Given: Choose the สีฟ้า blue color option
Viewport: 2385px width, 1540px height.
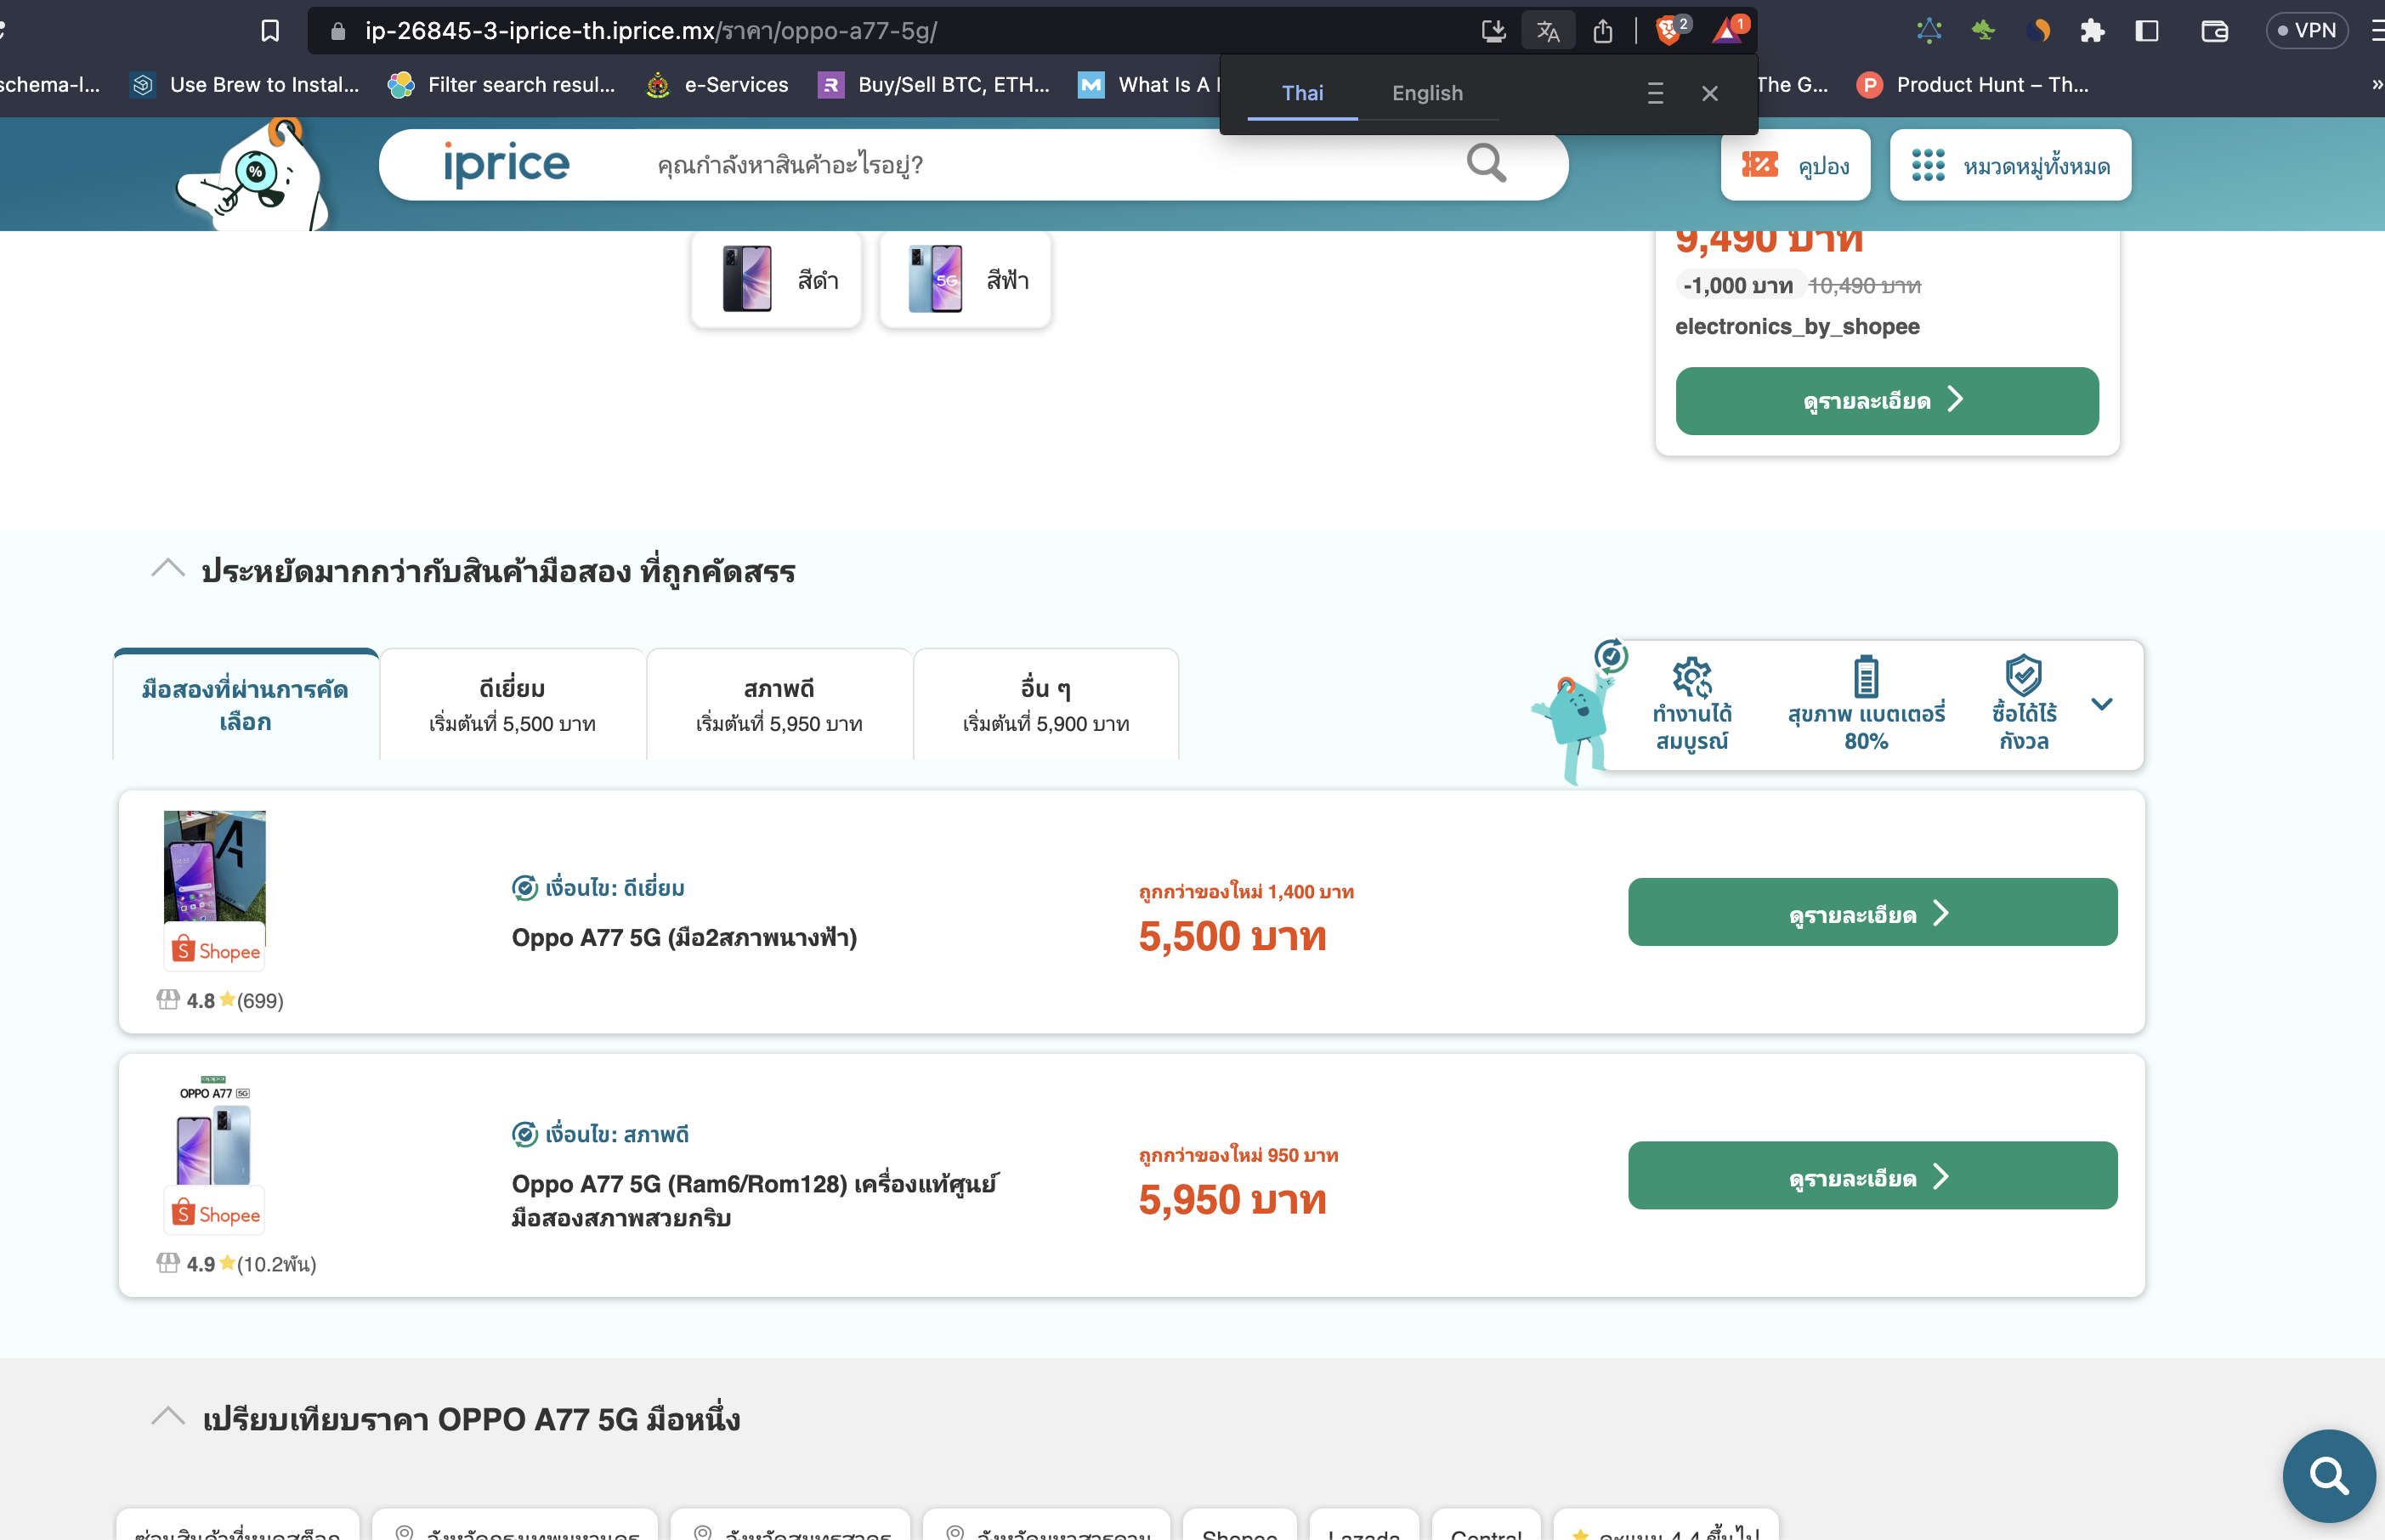Looking at the screenshot, I should tap(965, 280).
